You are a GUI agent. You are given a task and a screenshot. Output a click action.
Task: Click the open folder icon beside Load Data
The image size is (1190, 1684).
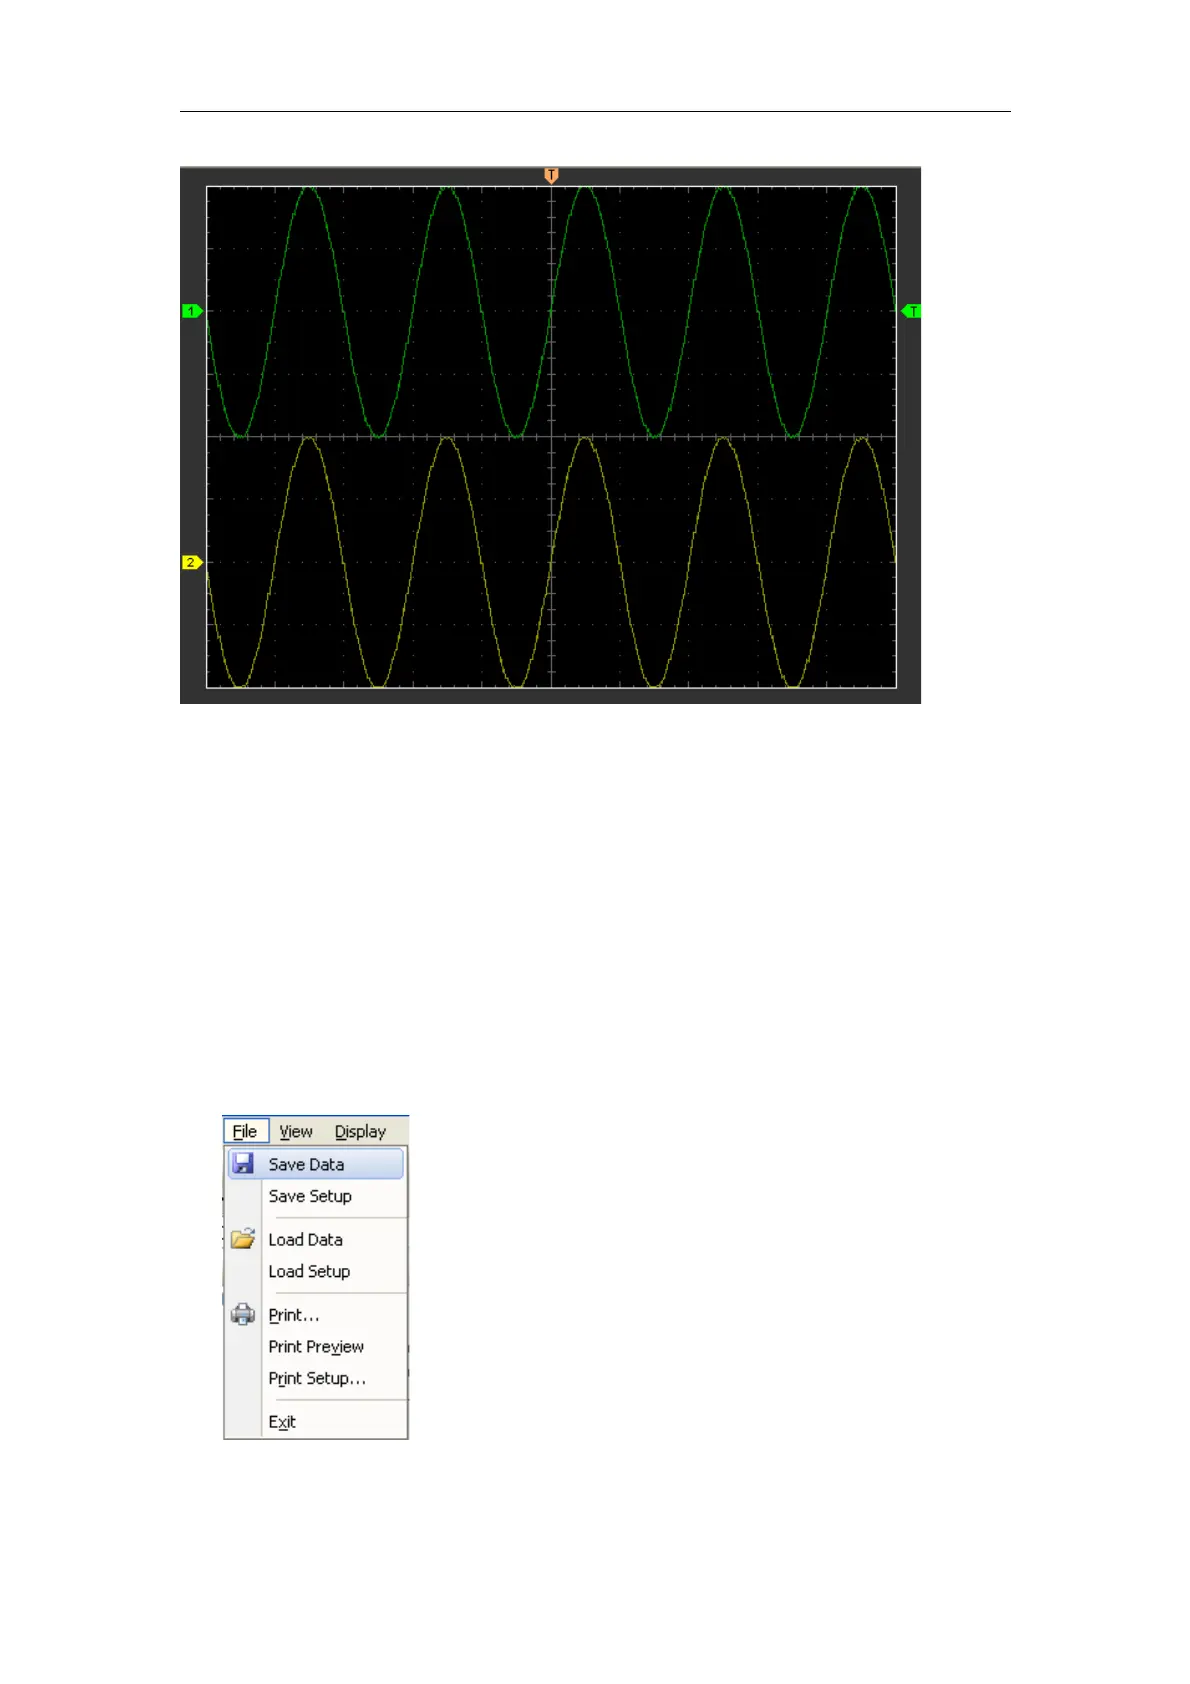point(243,1240)
